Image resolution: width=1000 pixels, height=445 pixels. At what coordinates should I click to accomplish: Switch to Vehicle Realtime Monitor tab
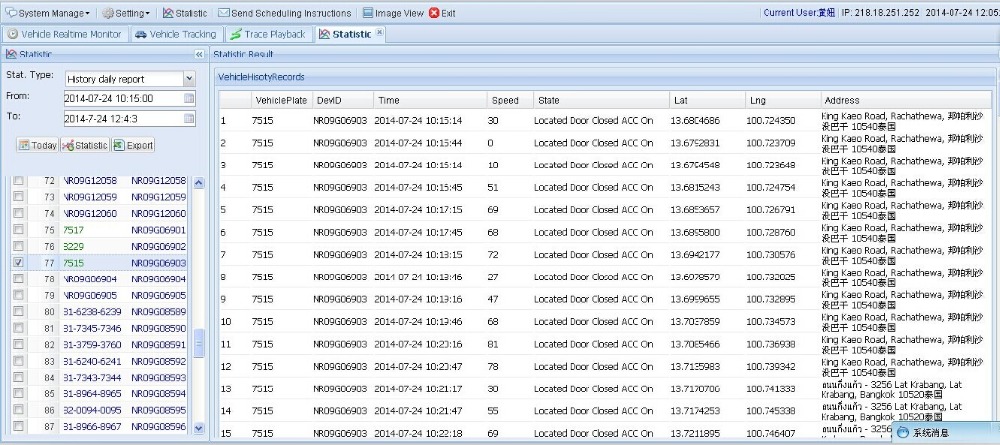tap(64, 34)
